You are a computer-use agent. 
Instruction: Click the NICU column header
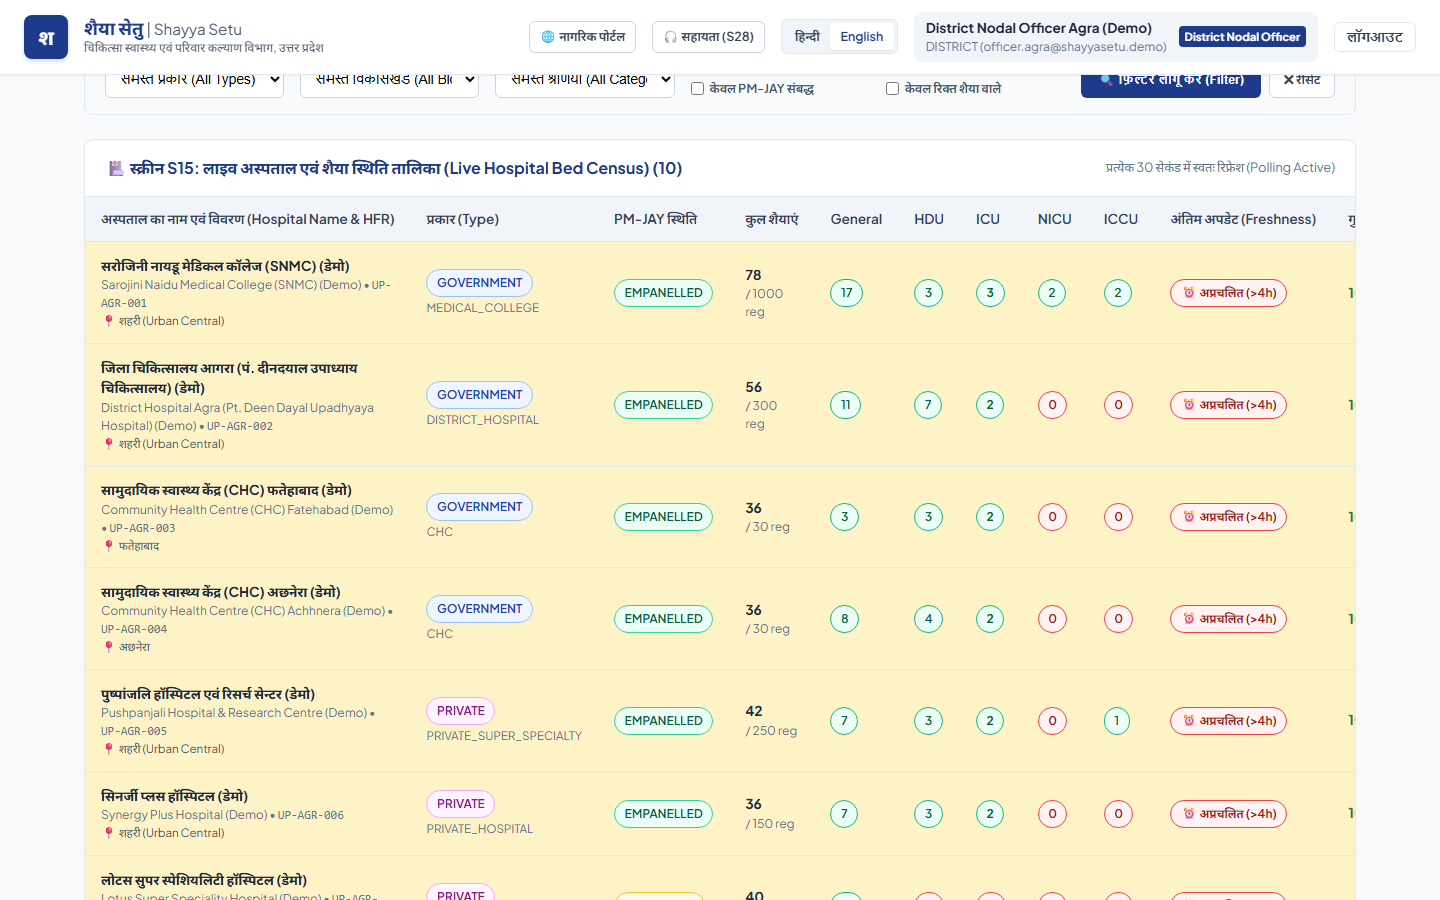[x=1054, y=219]
